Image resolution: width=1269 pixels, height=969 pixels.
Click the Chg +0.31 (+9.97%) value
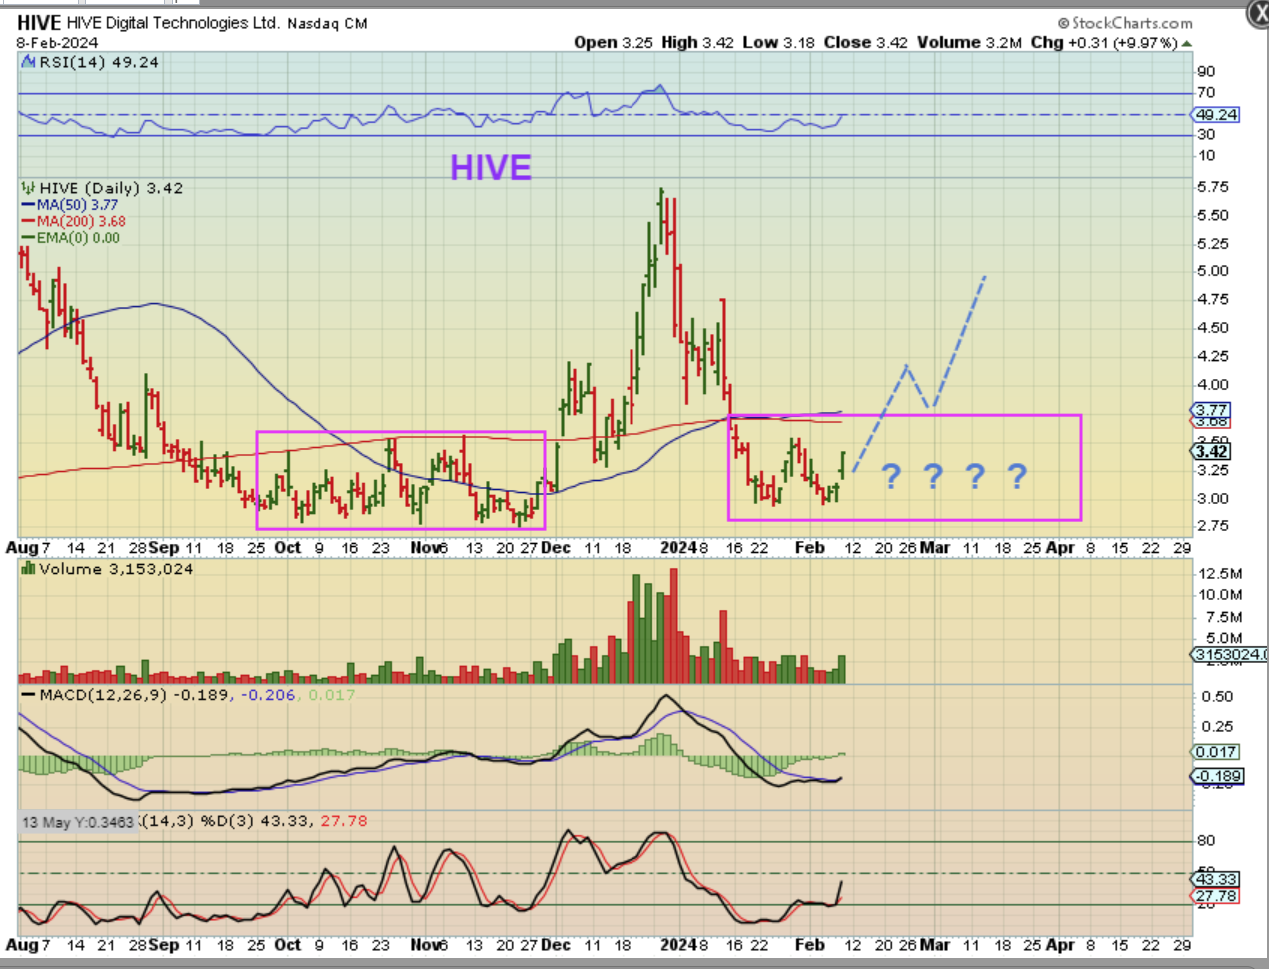click(1104, 42)
